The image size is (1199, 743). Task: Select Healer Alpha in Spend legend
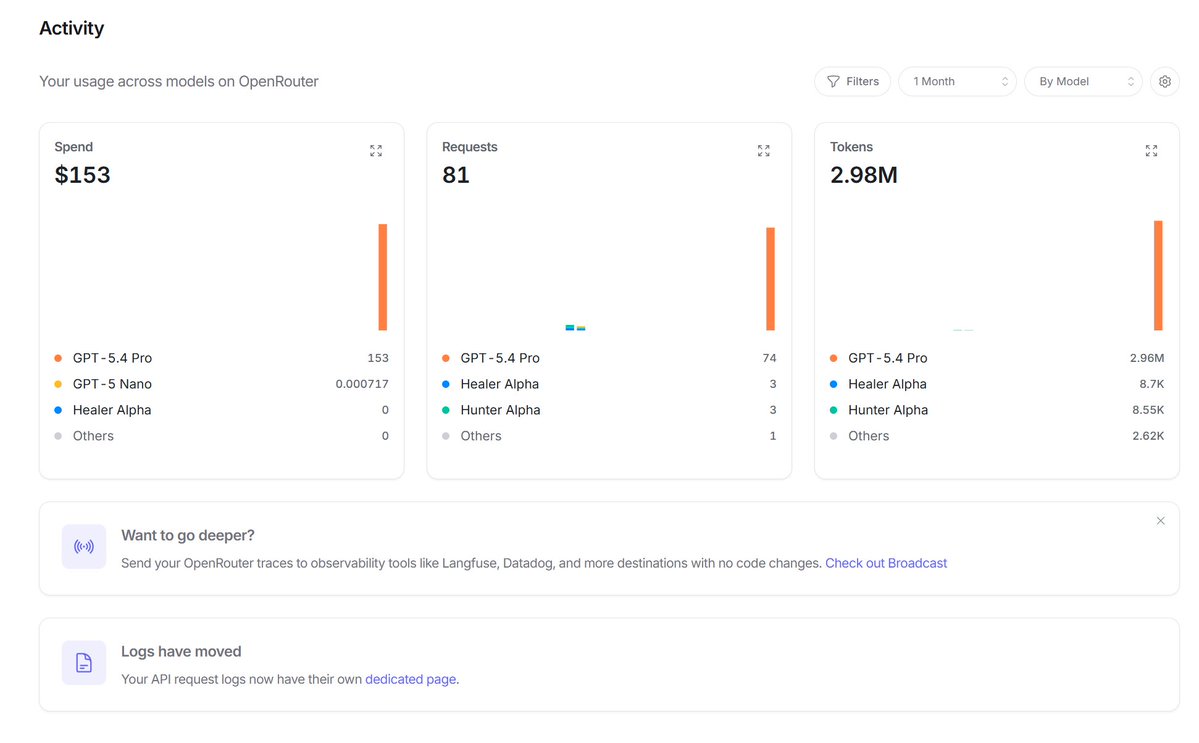point(112,410)
